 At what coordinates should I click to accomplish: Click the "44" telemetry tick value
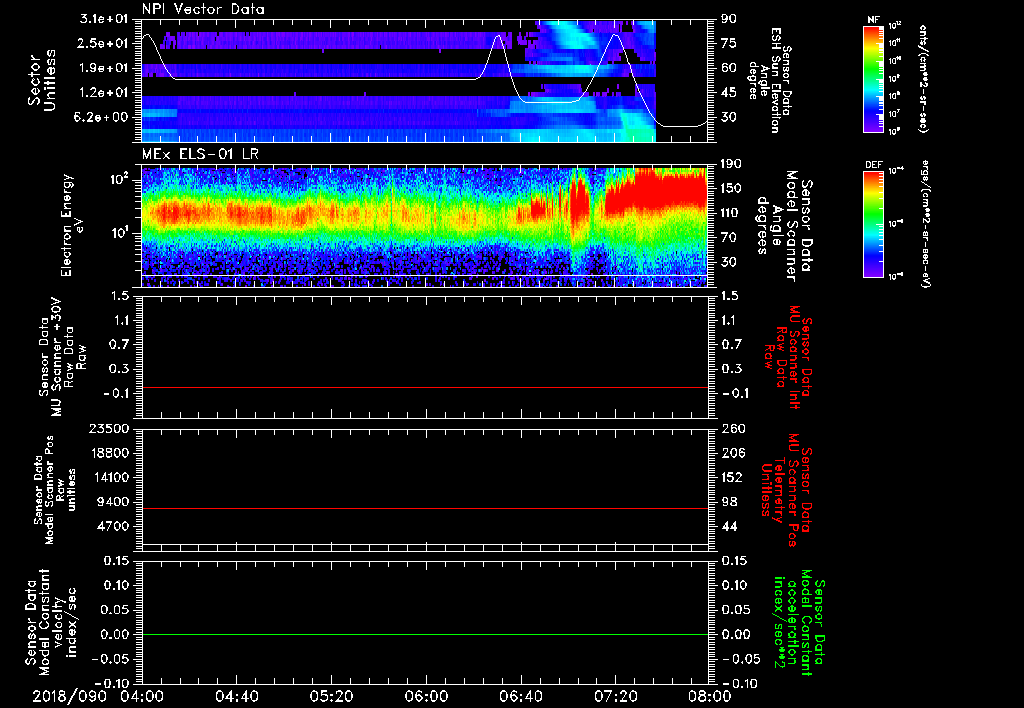728,526
